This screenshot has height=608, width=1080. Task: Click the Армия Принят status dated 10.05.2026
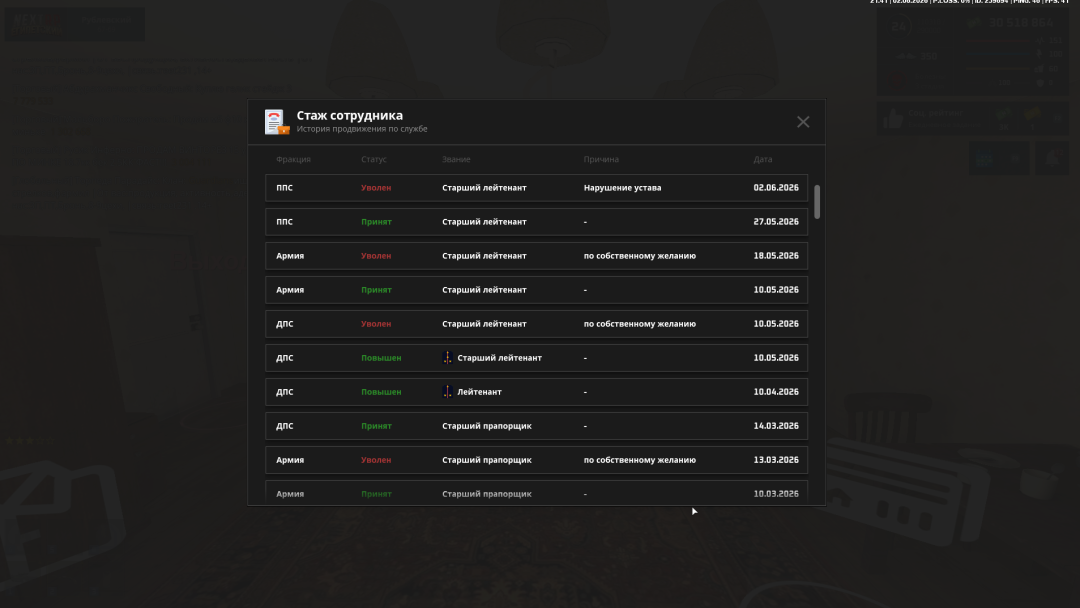click(x=376, y=290)
